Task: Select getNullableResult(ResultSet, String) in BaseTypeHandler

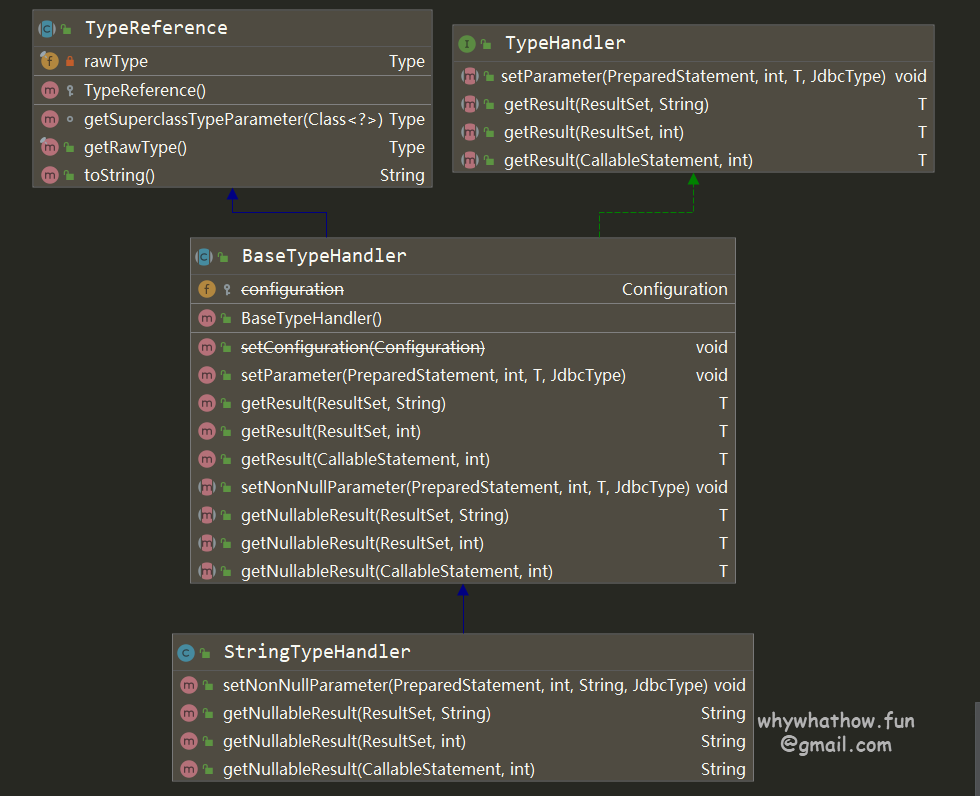Action: tap(375, 516)
